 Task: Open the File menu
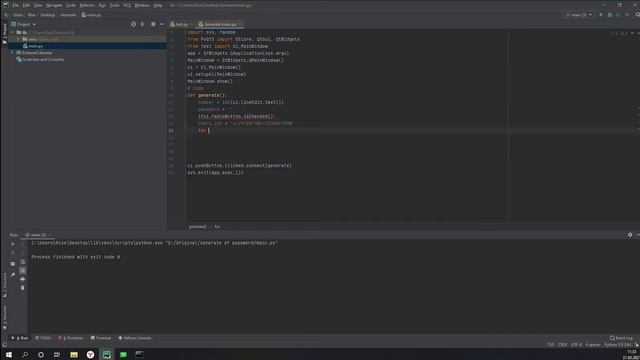[x=16, y=5]
